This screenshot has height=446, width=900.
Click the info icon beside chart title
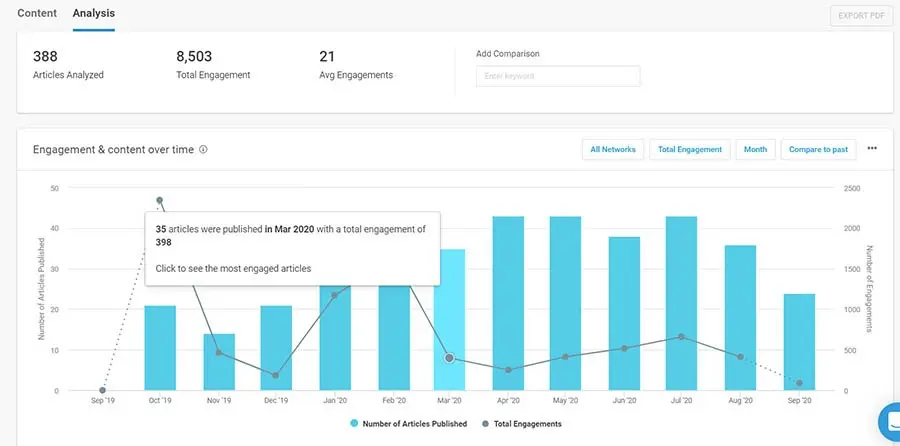203,150
